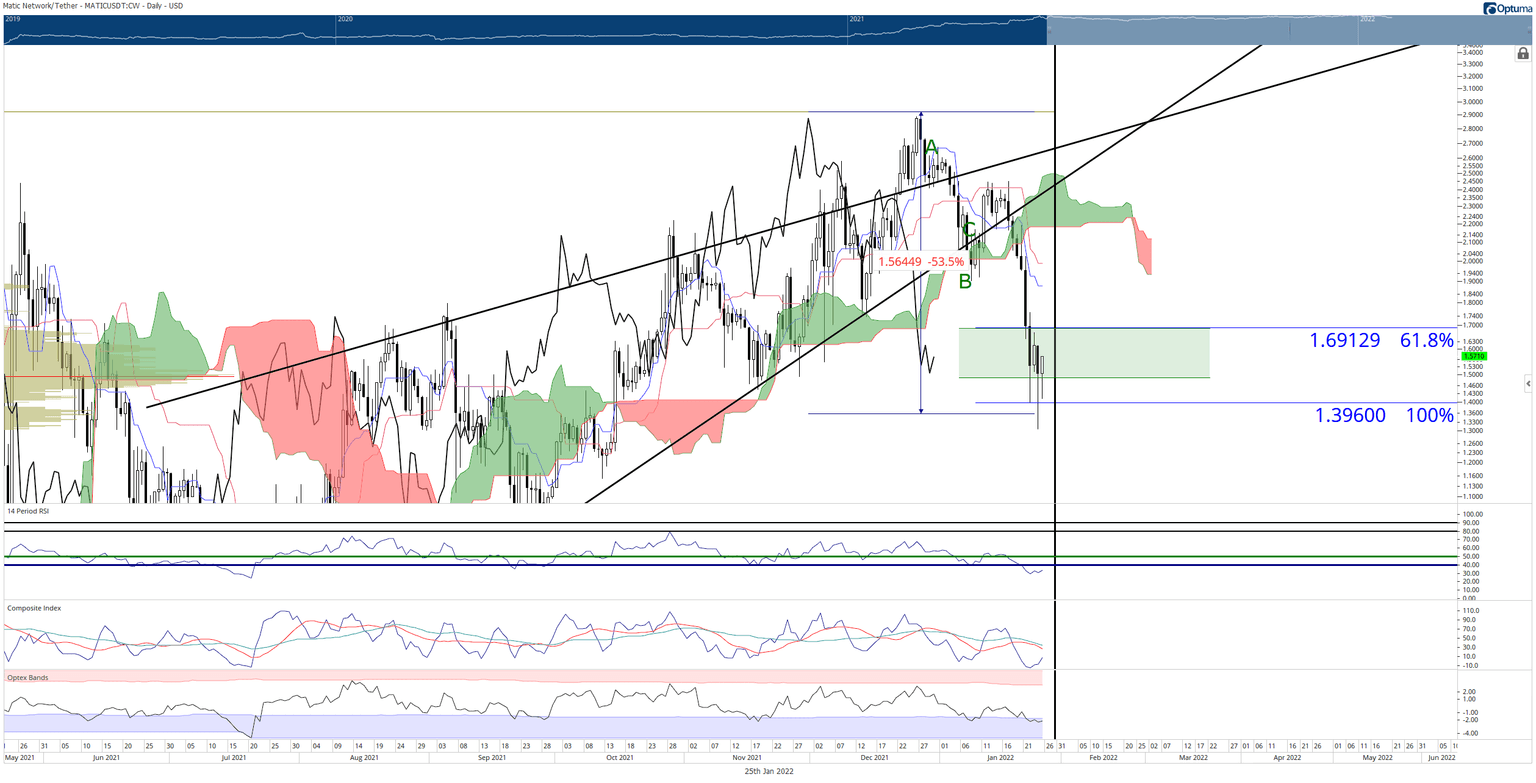Open the Optex Bands panel label
The height and width of the screenshot is (783, 1536).
coord(26,677)
